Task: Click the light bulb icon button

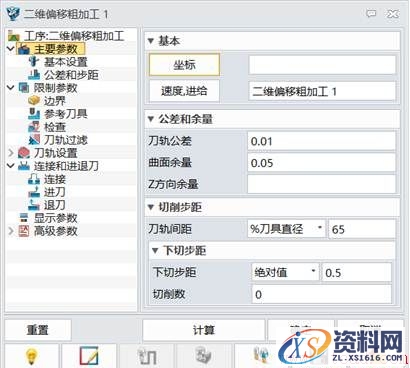Action: pos(32,356)
